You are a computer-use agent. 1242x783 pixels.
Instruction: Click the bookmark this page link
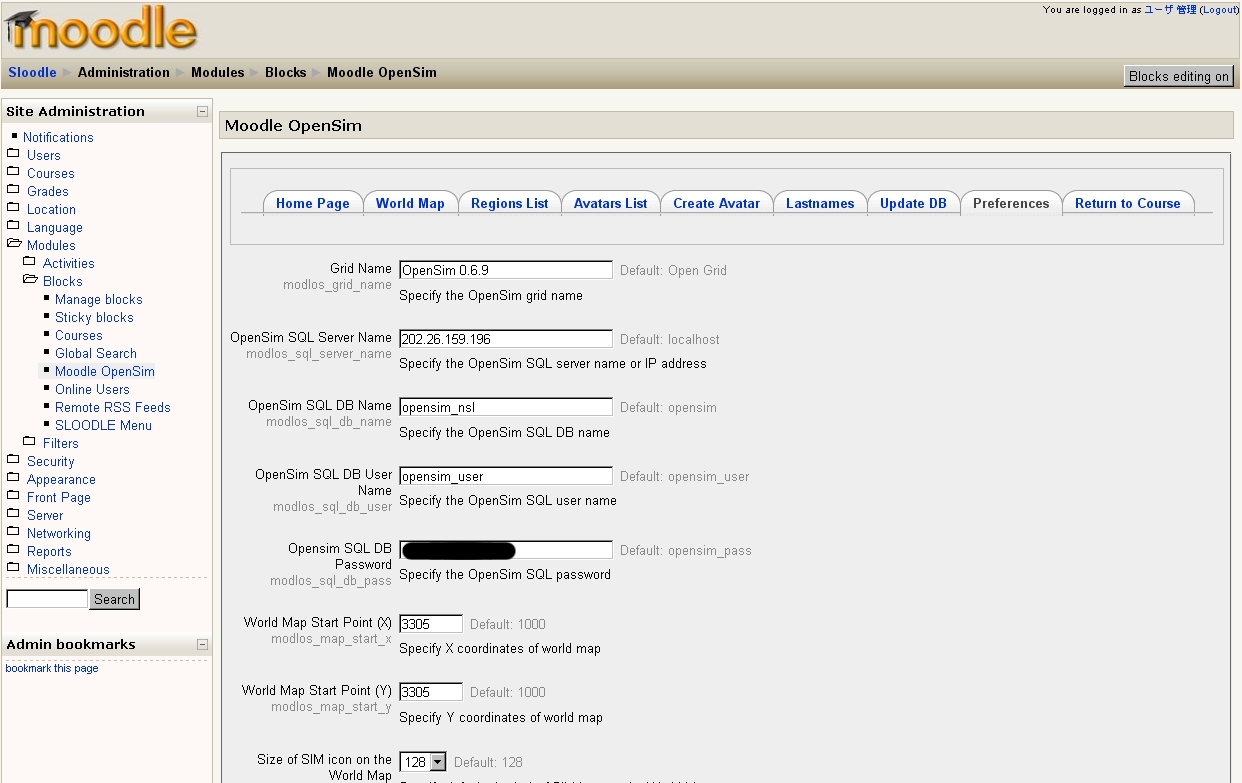[52, 668]
